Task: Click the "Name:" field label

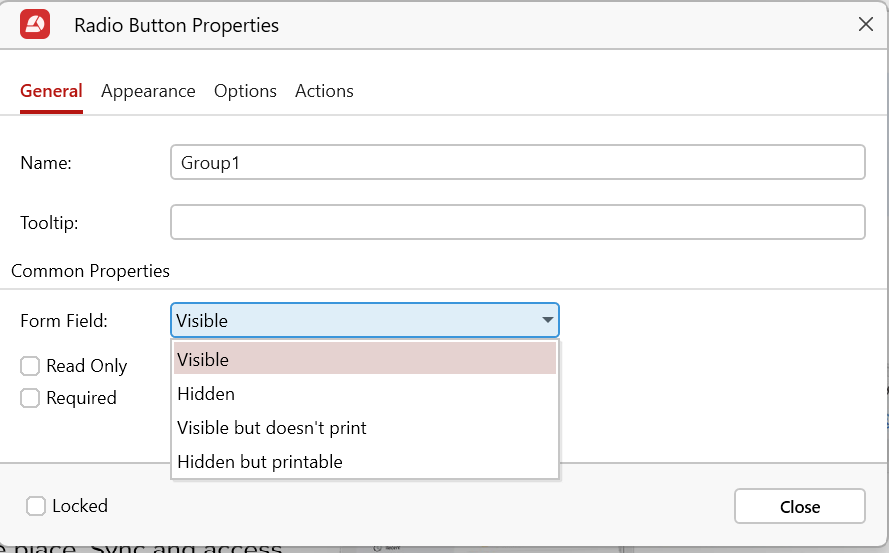Action: [46, 163]
